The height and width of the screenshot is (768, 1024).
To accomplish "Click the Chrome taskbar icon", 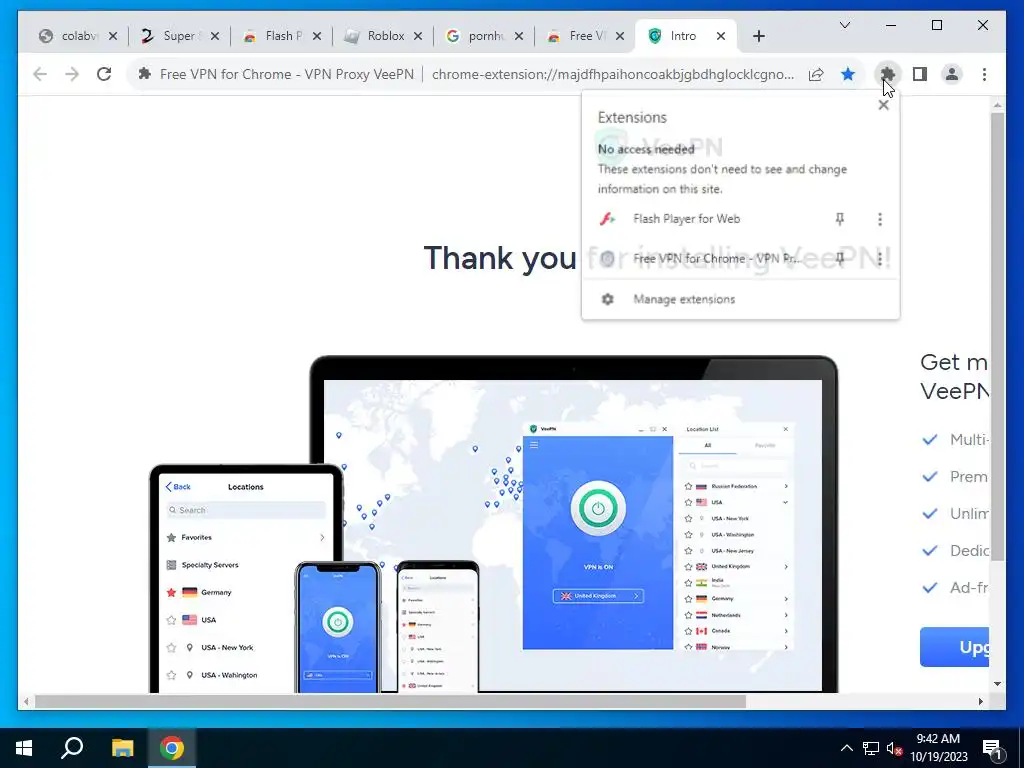I will point(172,748).
